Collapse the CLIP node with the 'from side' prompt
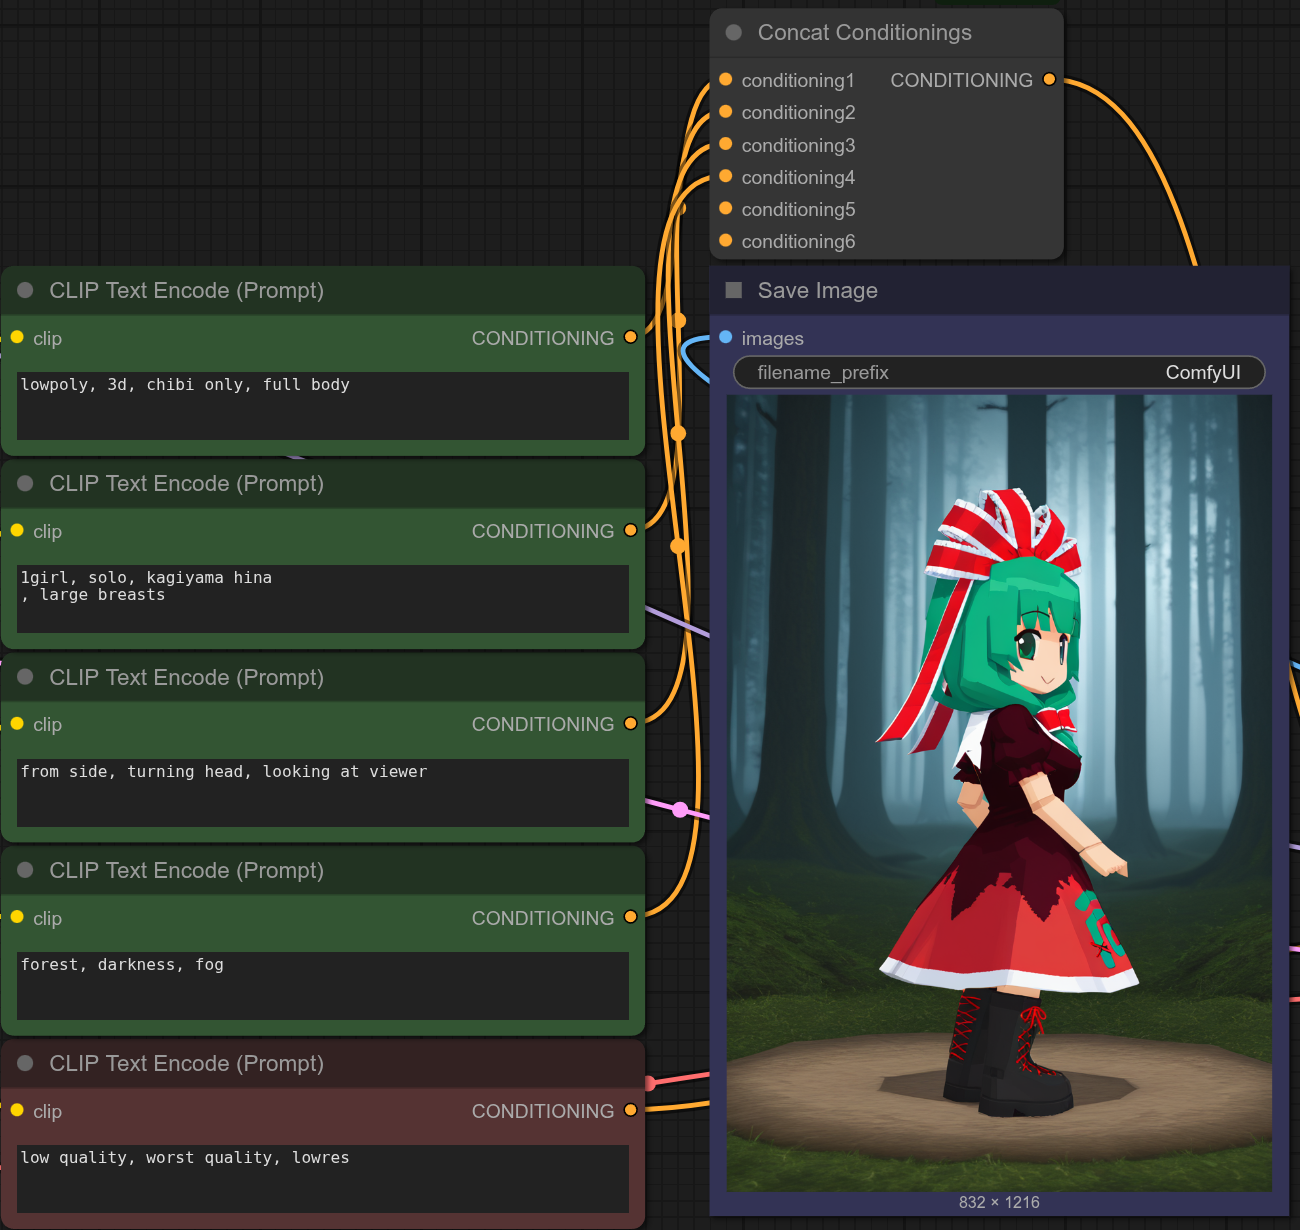 [26, 677]
